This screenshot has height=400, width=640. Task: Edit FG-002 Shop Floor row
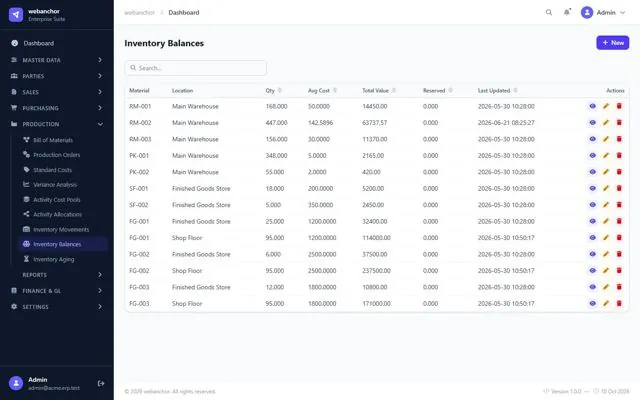coord(606,271)
